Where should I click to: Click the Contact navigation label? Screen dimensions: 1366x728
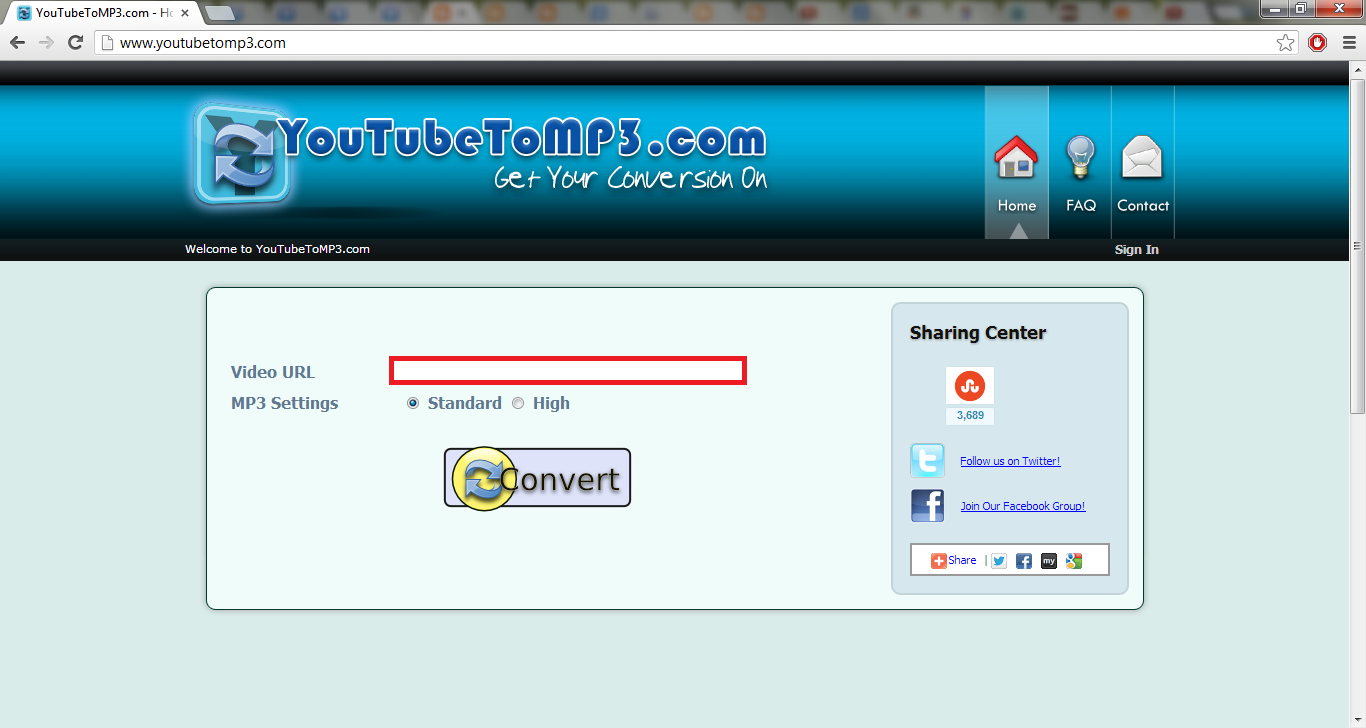coord(1143,205)
